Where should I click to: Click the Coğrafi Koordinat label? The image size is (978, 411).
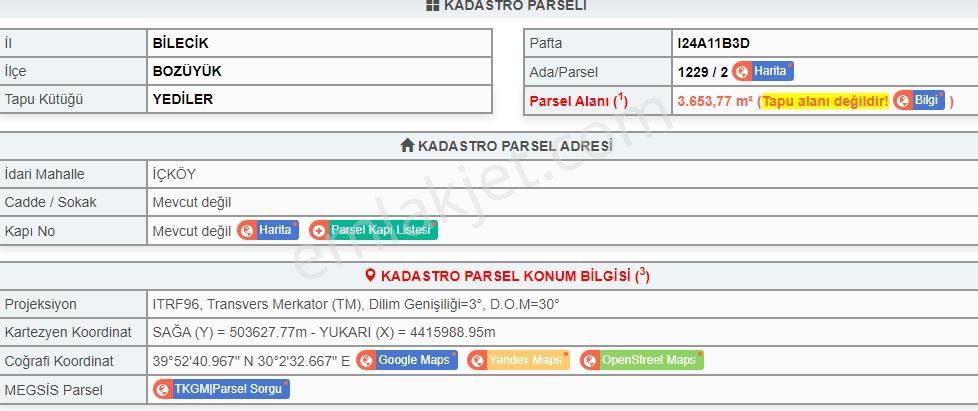coord(59,361)
